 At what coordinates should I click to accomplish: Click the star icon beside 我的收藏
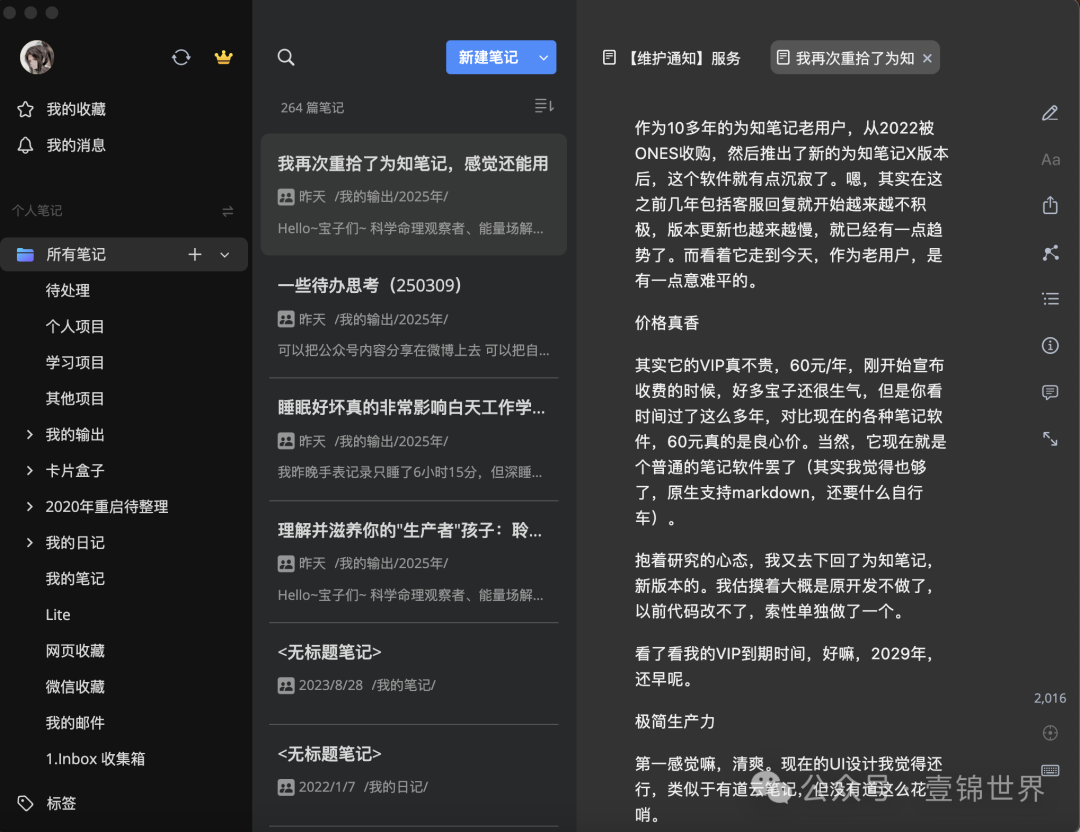tap(25, 109)
